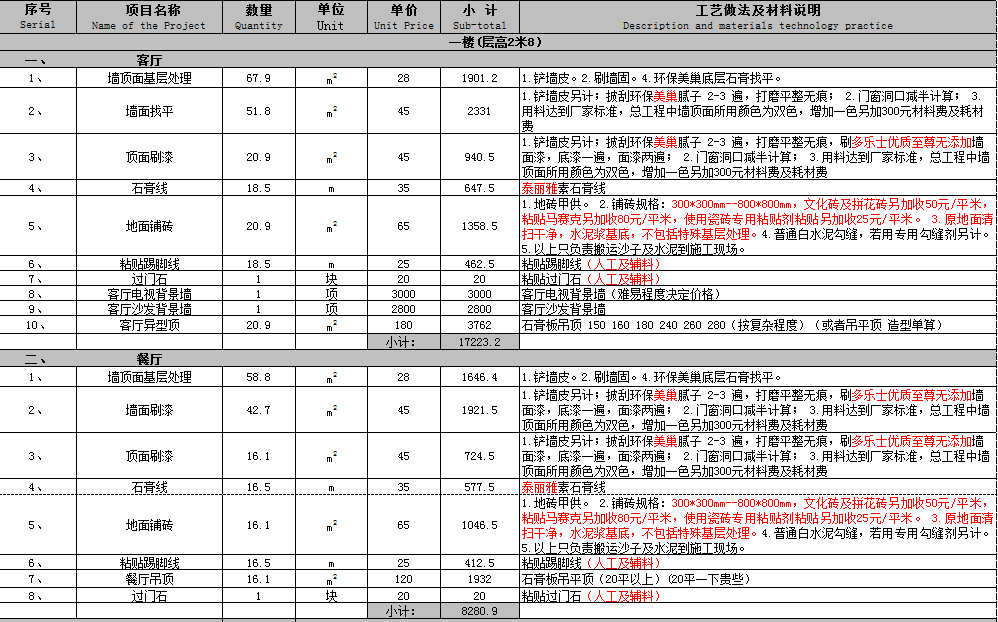Select the 412.5 sub-total cell
This screenshot has width=998, height=622.
[x=479, y=563]
